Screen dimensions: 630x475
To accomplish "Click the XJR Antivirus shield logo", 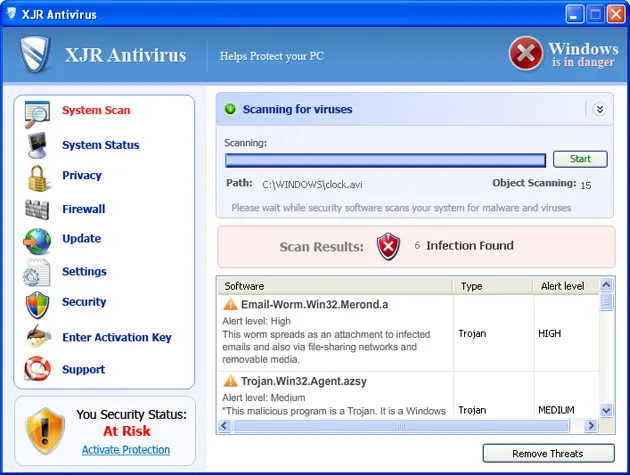I will (x=35, y=54).
